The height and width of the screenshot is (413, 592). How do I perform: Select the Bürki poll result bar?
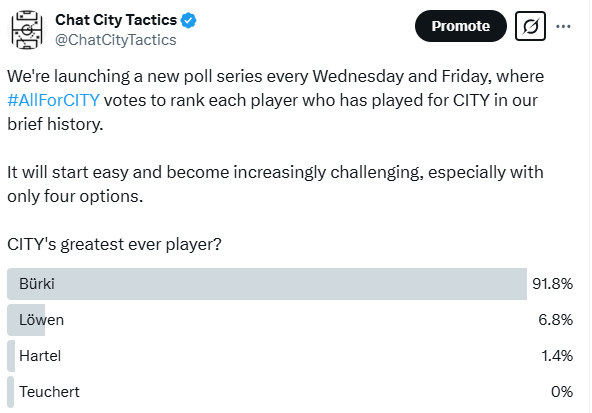pyautogui.click(x=267, y=284)
